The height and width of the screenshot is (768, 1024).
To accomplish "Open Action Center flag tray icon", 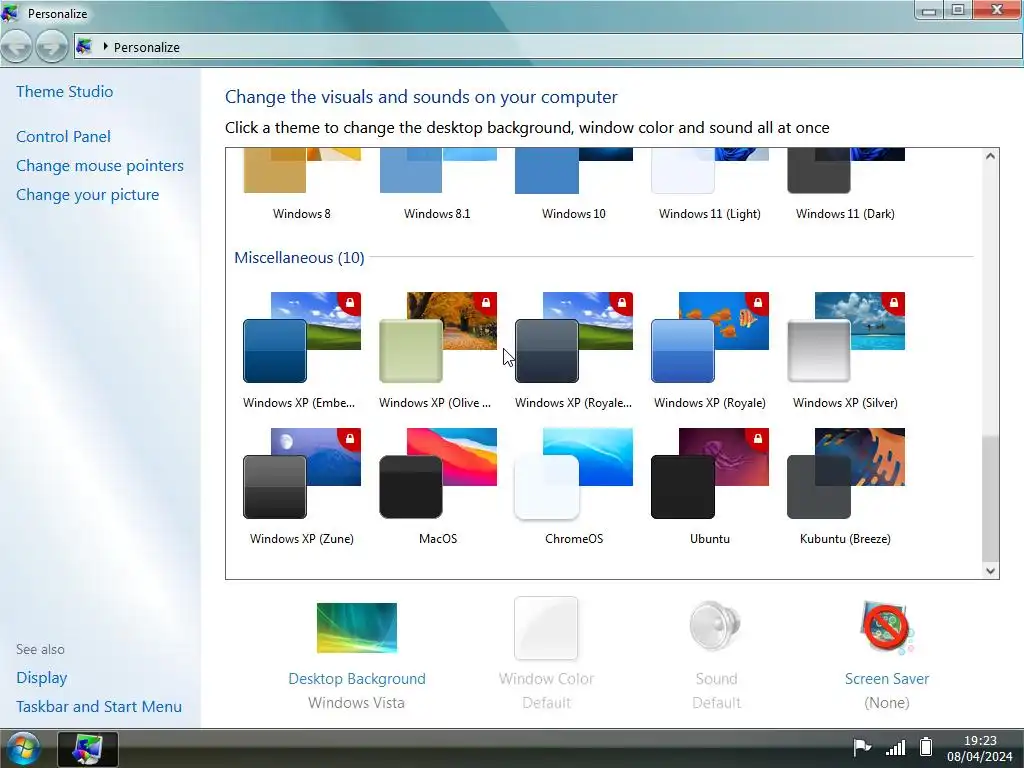I will [862, 747].
